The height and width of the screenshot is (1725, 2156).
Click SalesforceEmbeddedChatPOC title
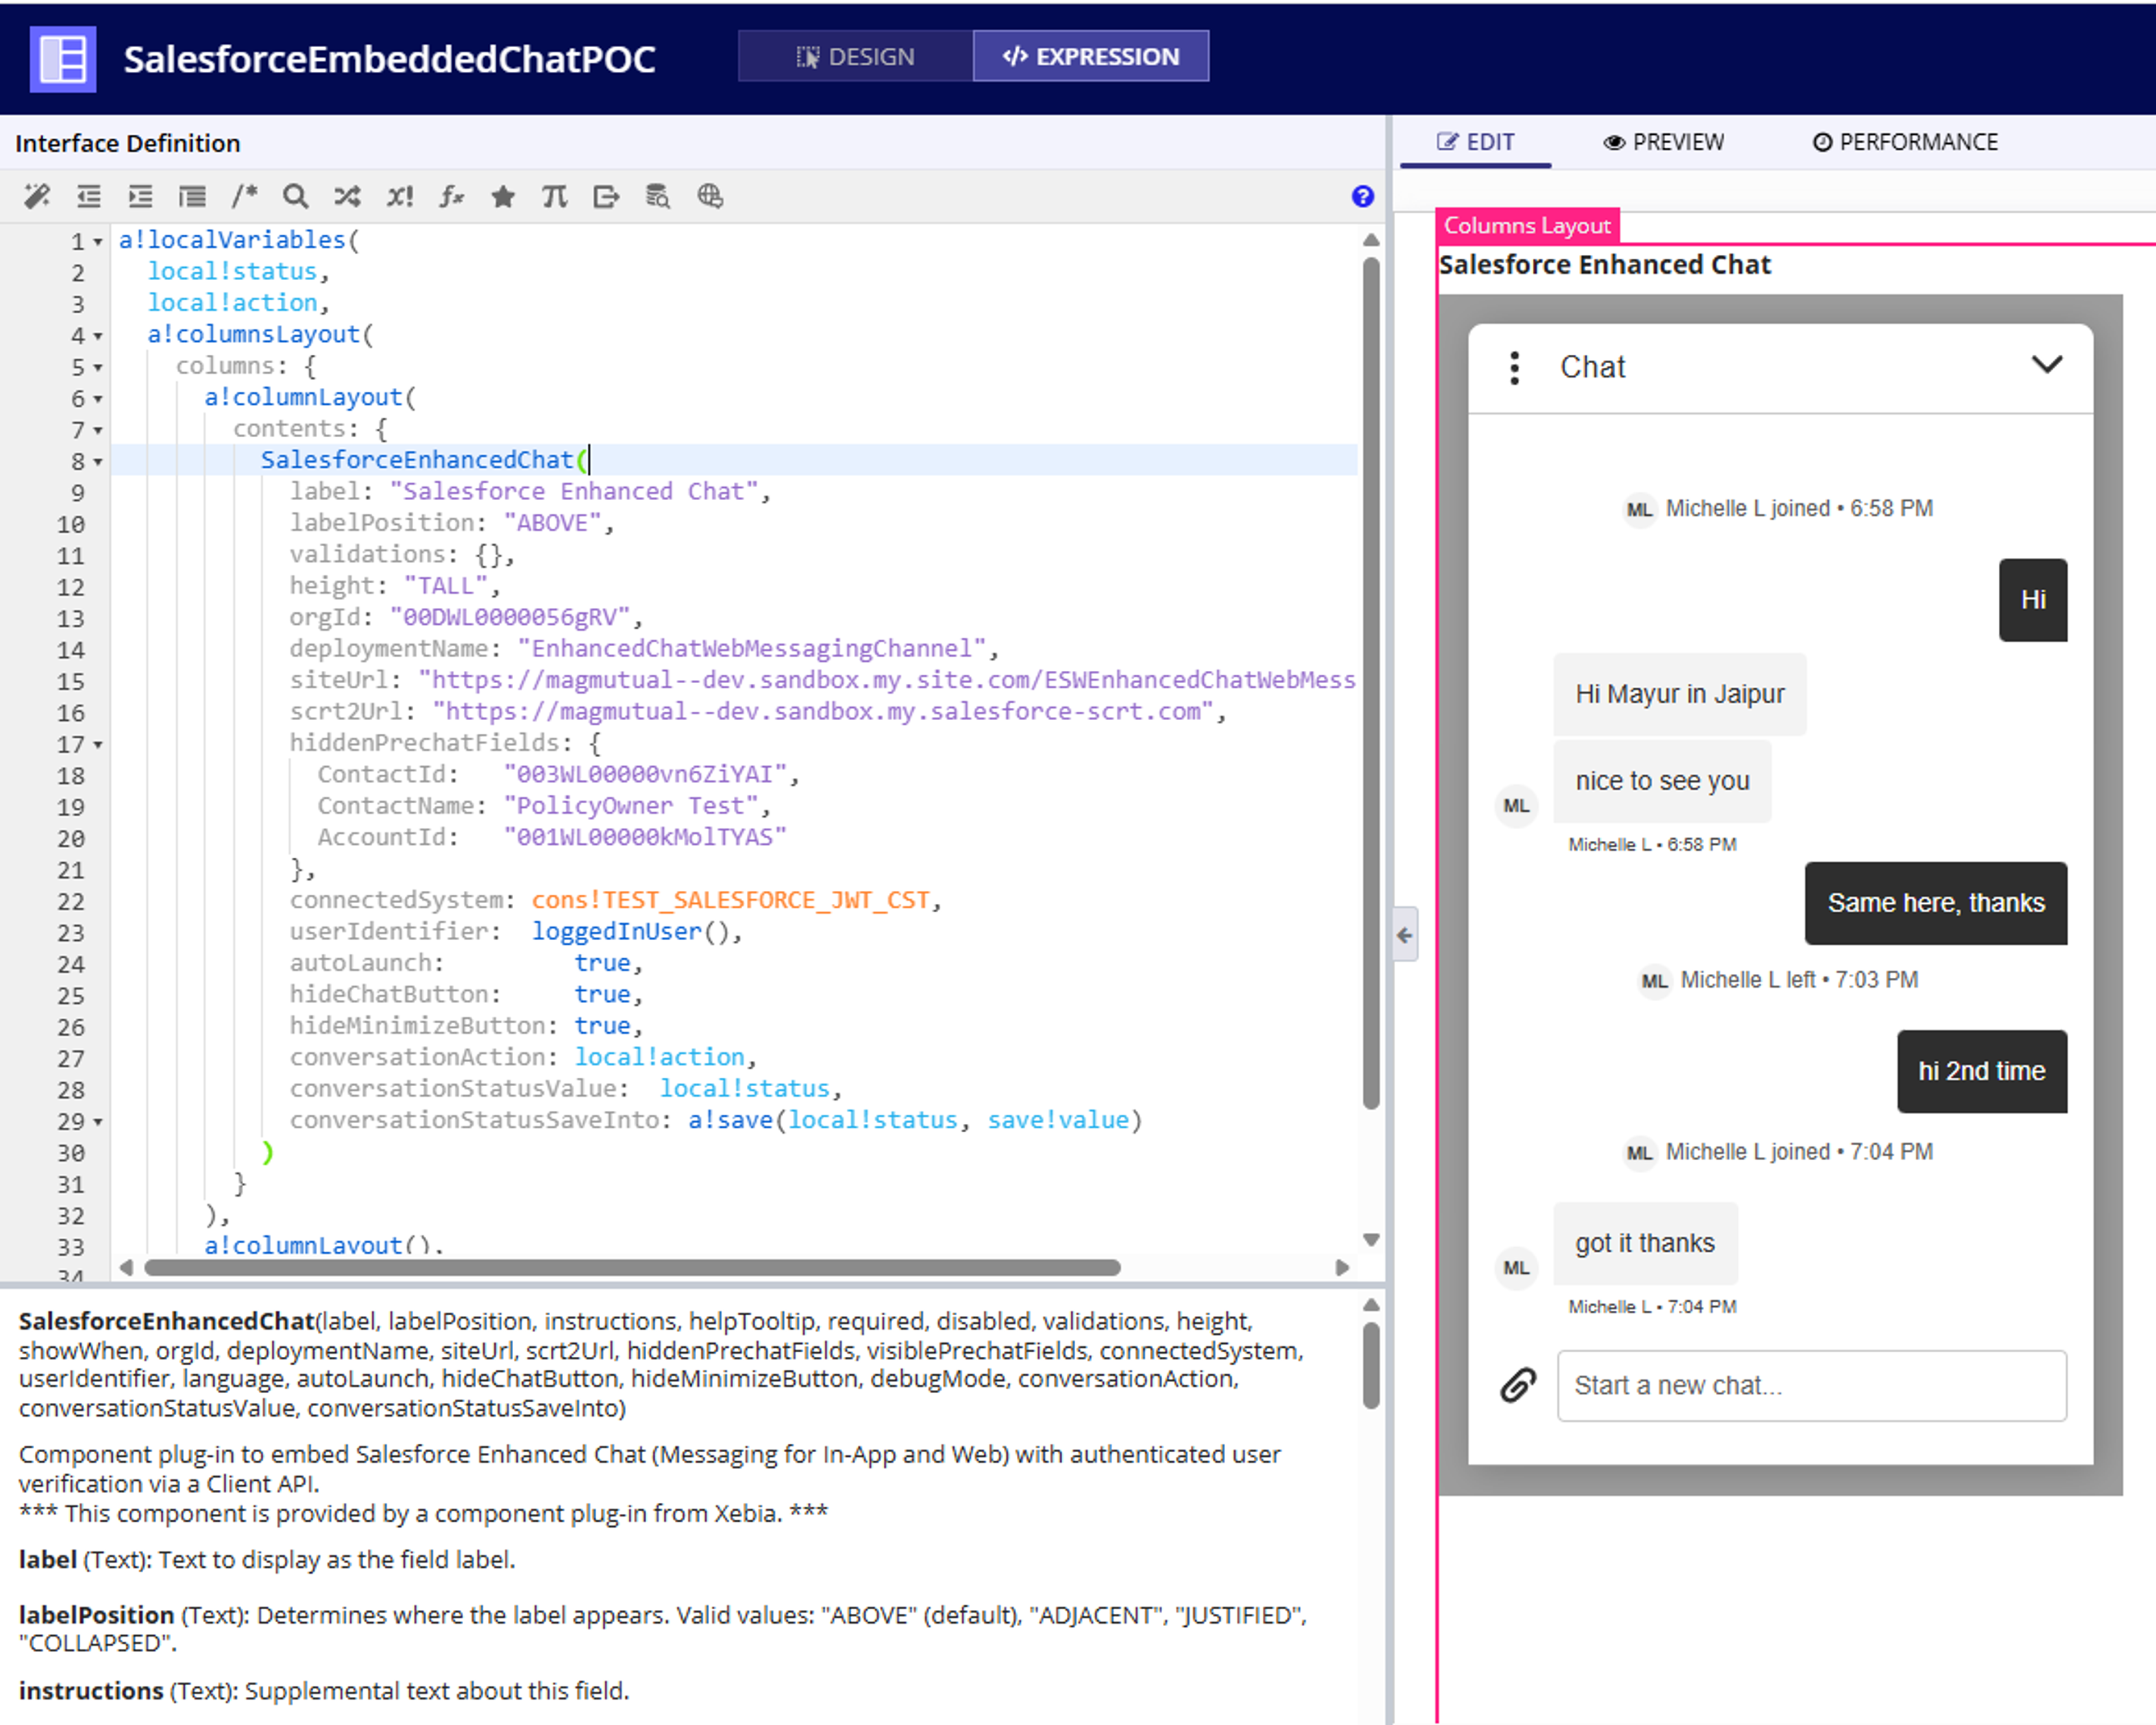pyautogui.click(x=389, y=59)
